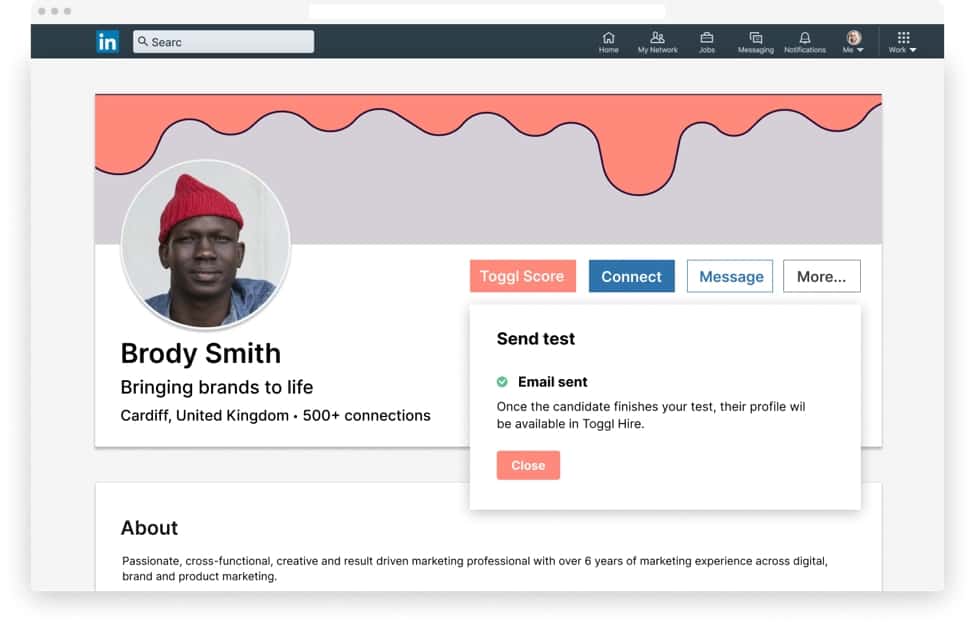Open the Messaging icon
The image size is (975, 627).
(x=755, y=37)
